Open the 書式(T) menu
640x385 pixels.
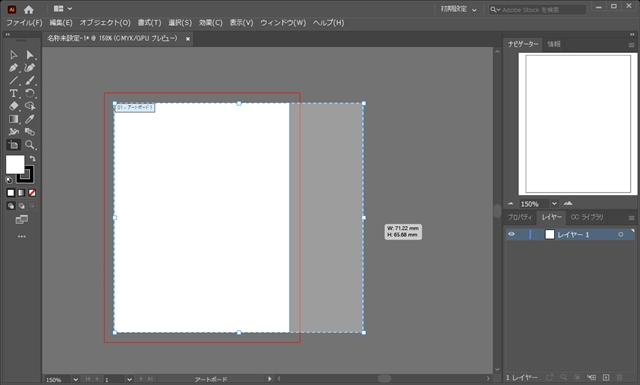pos(149,23)
